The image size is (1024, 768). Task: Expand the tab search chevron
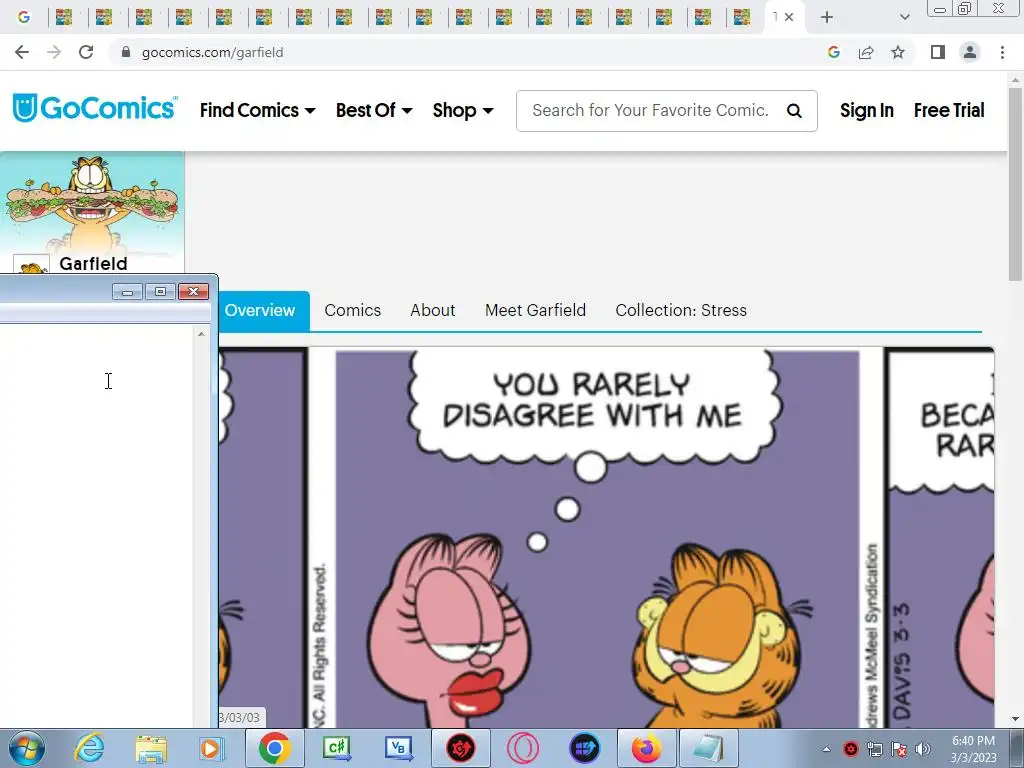[x=904, y=17]
